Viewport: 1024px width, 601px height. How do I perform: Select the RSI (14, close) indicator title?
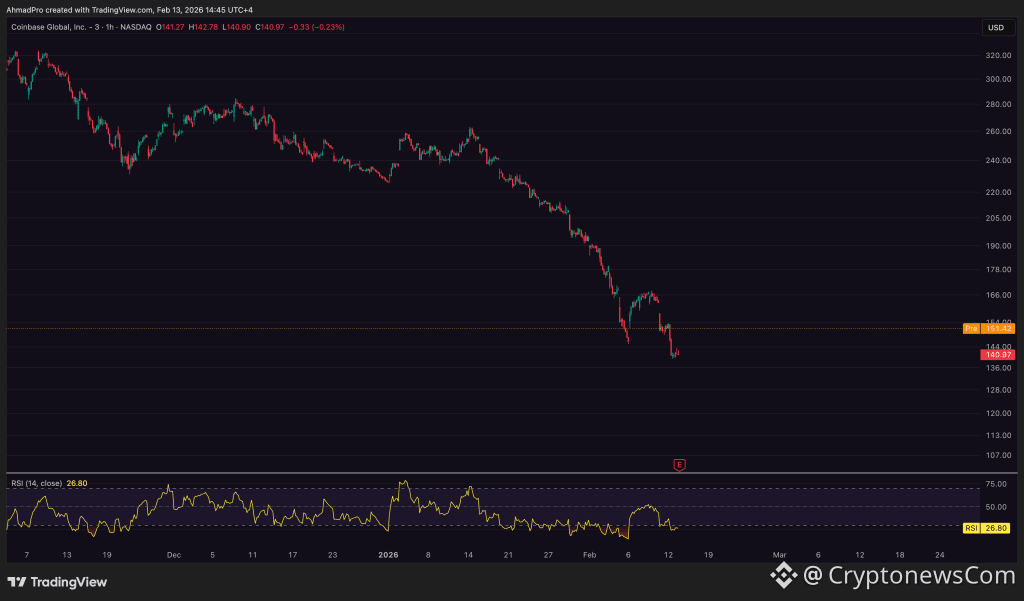[x=37, y=483]
